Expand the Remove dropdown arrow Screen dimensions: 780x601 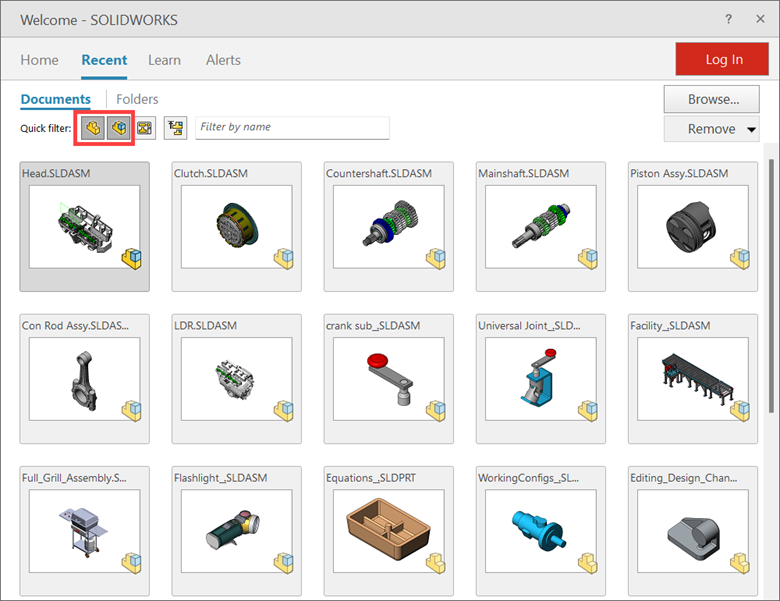click(x=751, y=129)
